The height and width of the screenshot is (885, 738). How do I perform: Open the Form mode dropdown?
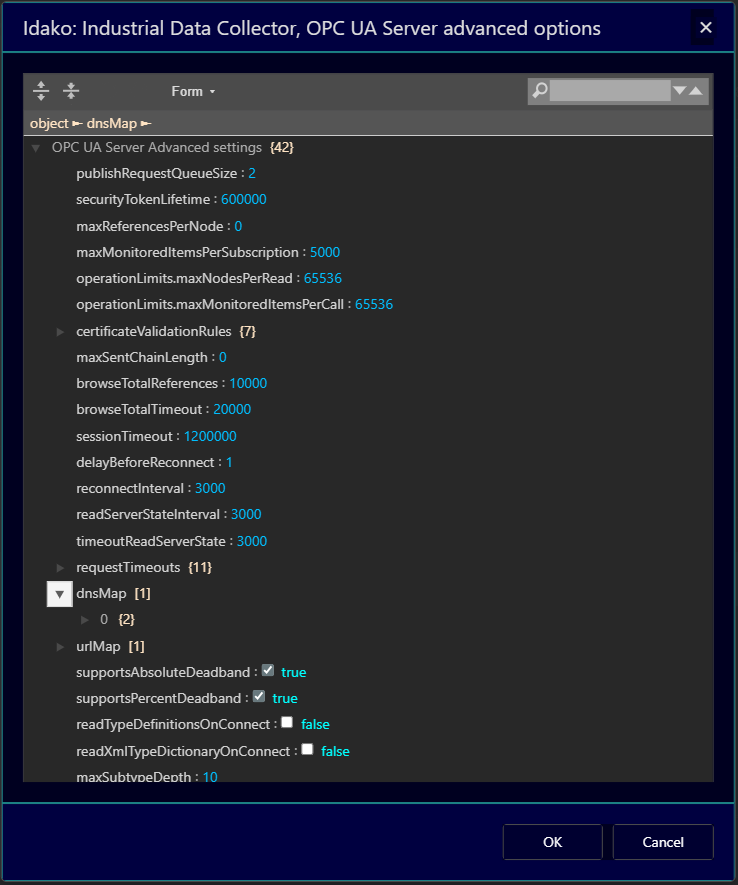pos(193,91)
